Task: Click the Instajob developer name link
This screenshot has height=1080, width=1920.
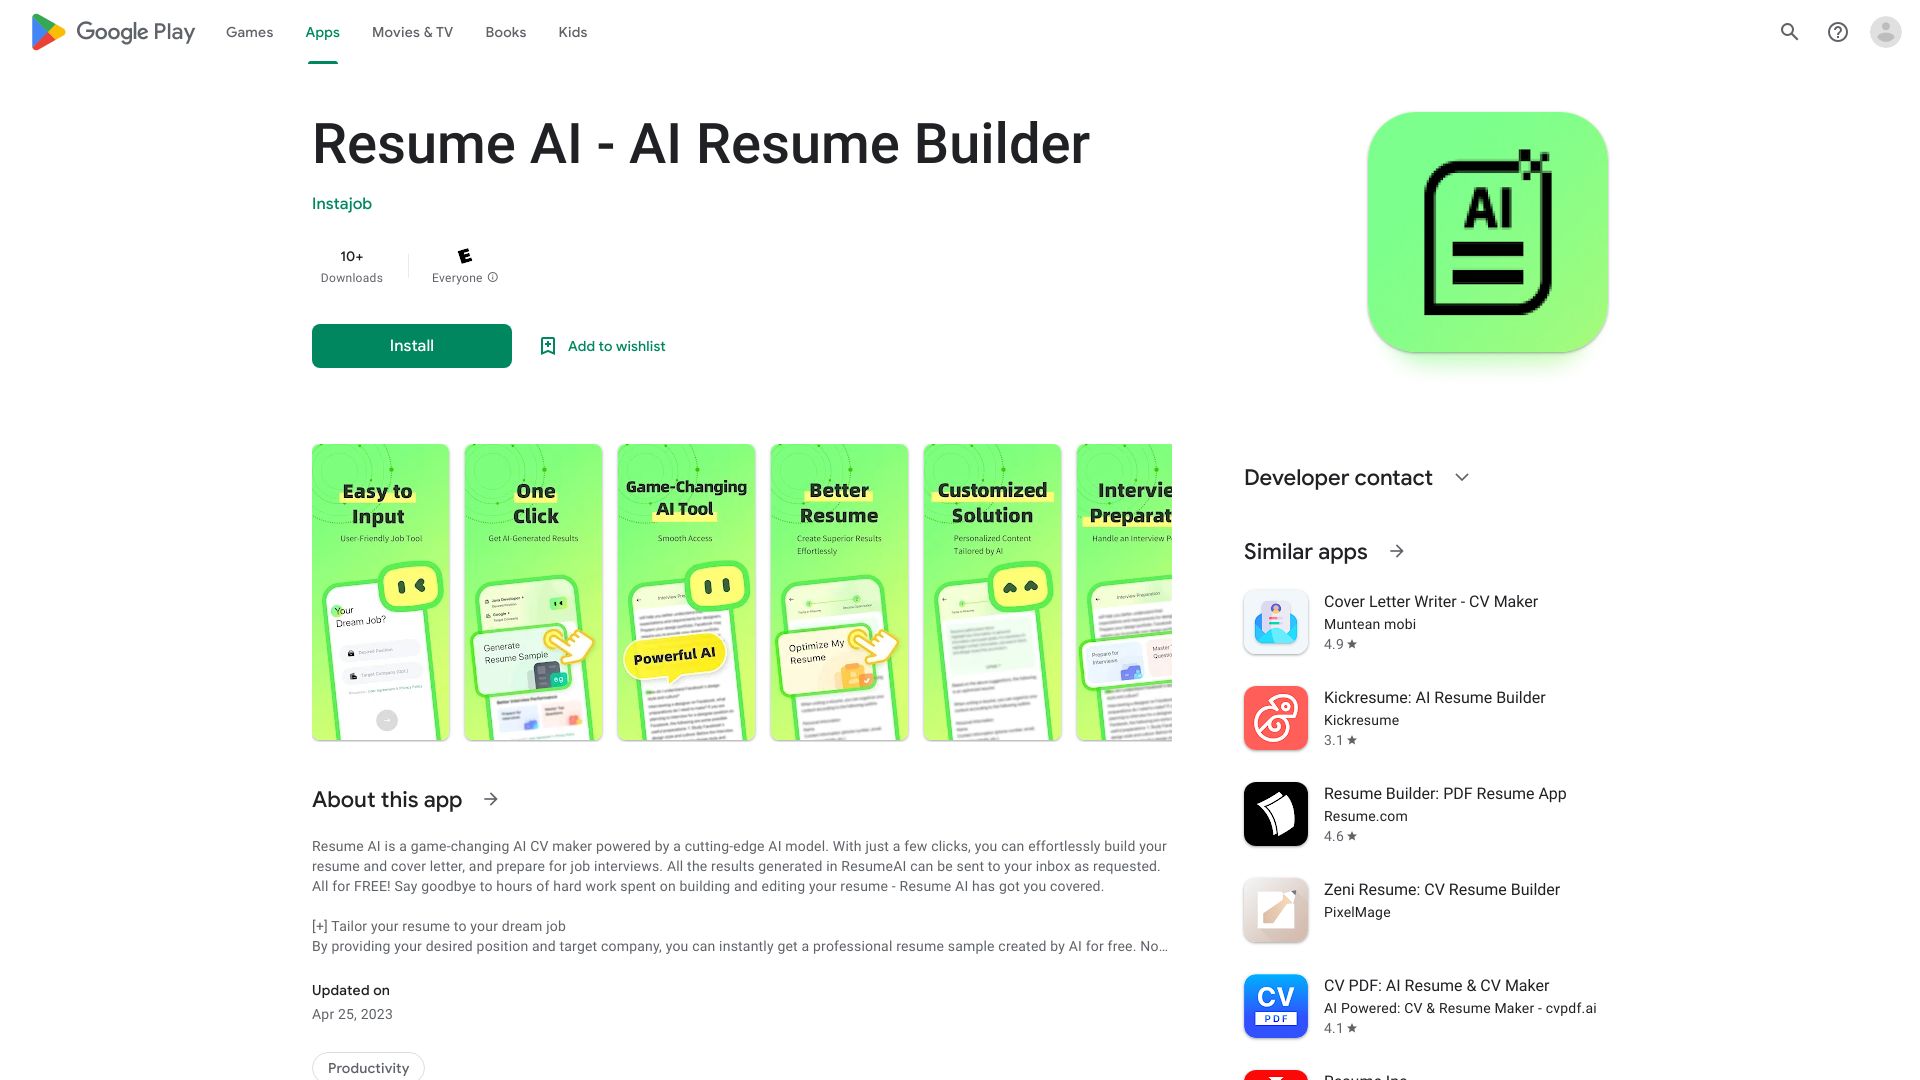Action: 342,203
